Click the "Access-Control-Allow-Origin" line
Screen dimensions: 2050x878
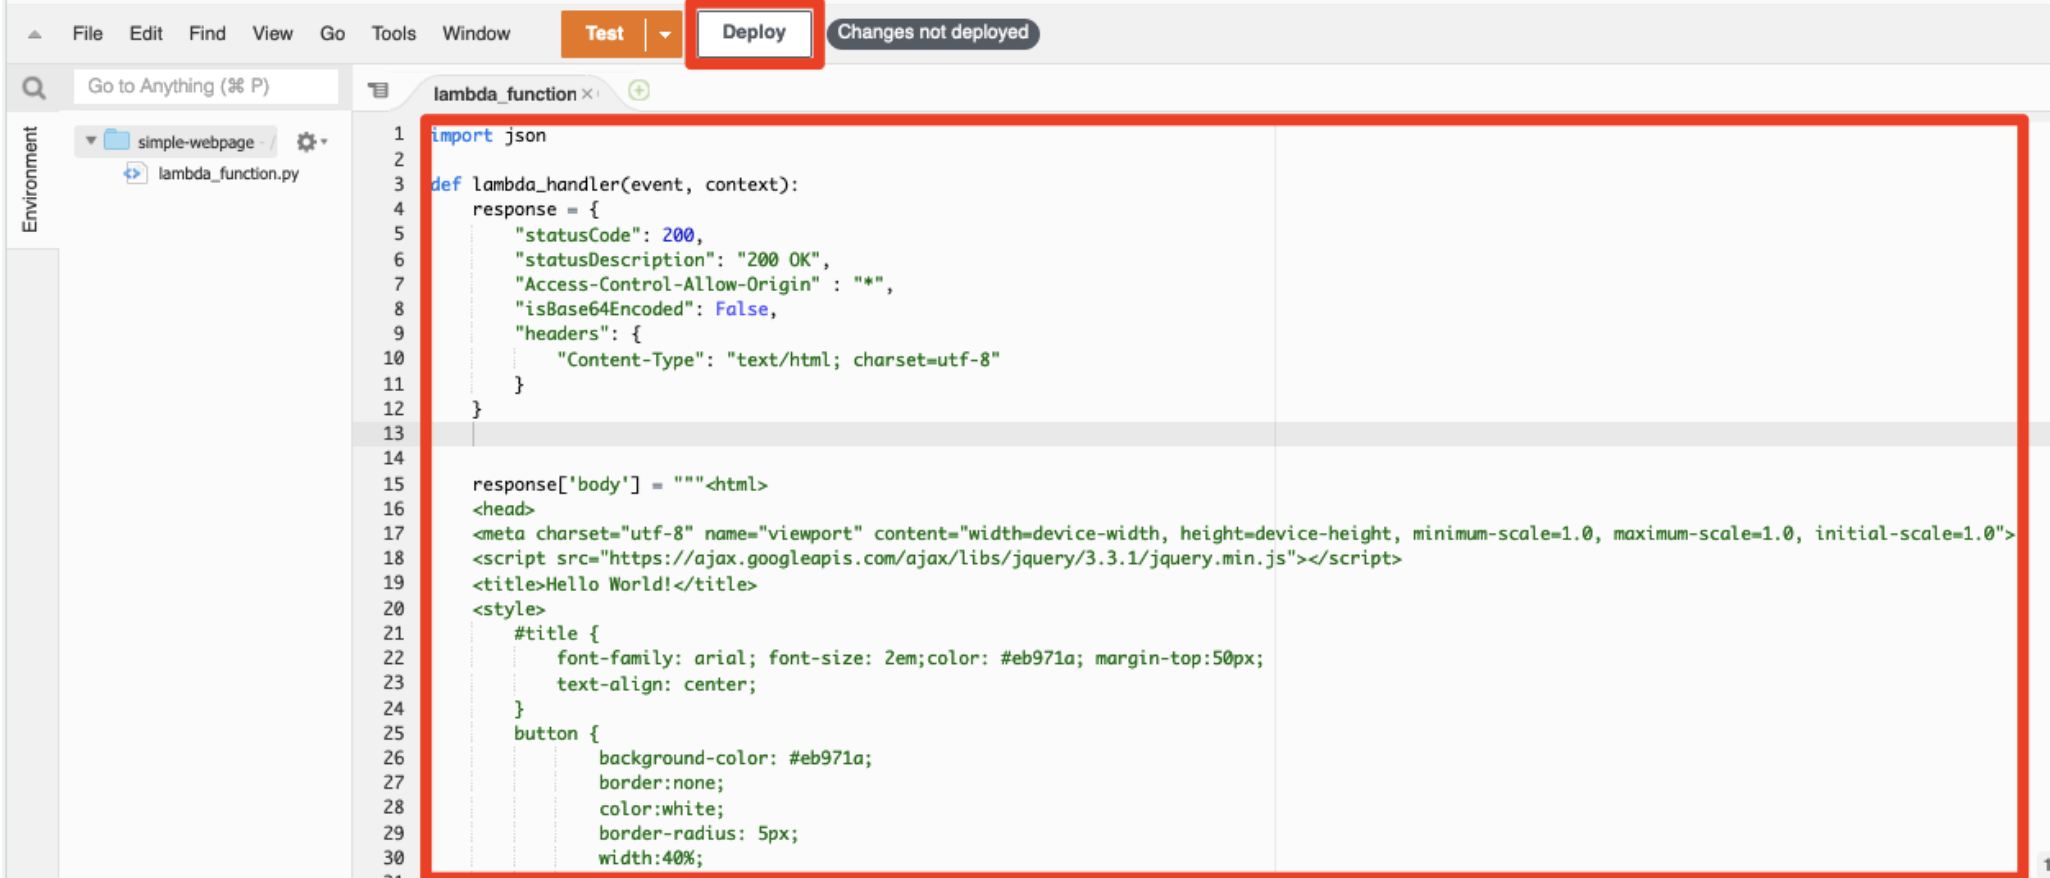coord(704,285)
